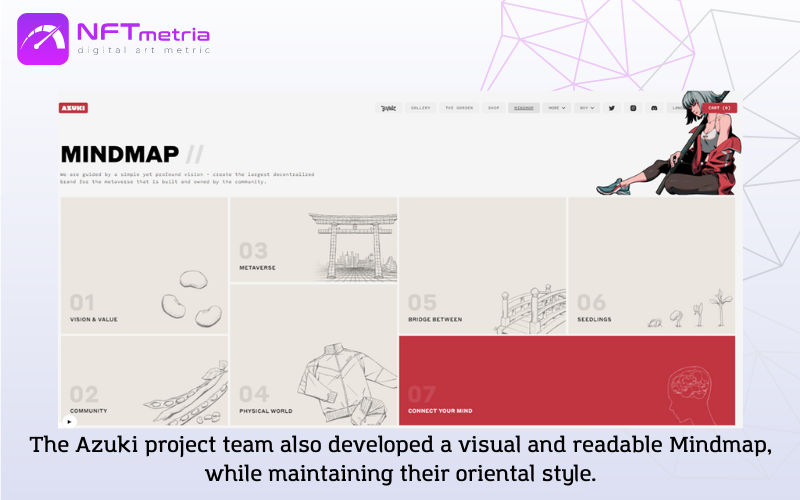
Task: Expand the Buy dropdown menu
Action: tap(587, 108)
